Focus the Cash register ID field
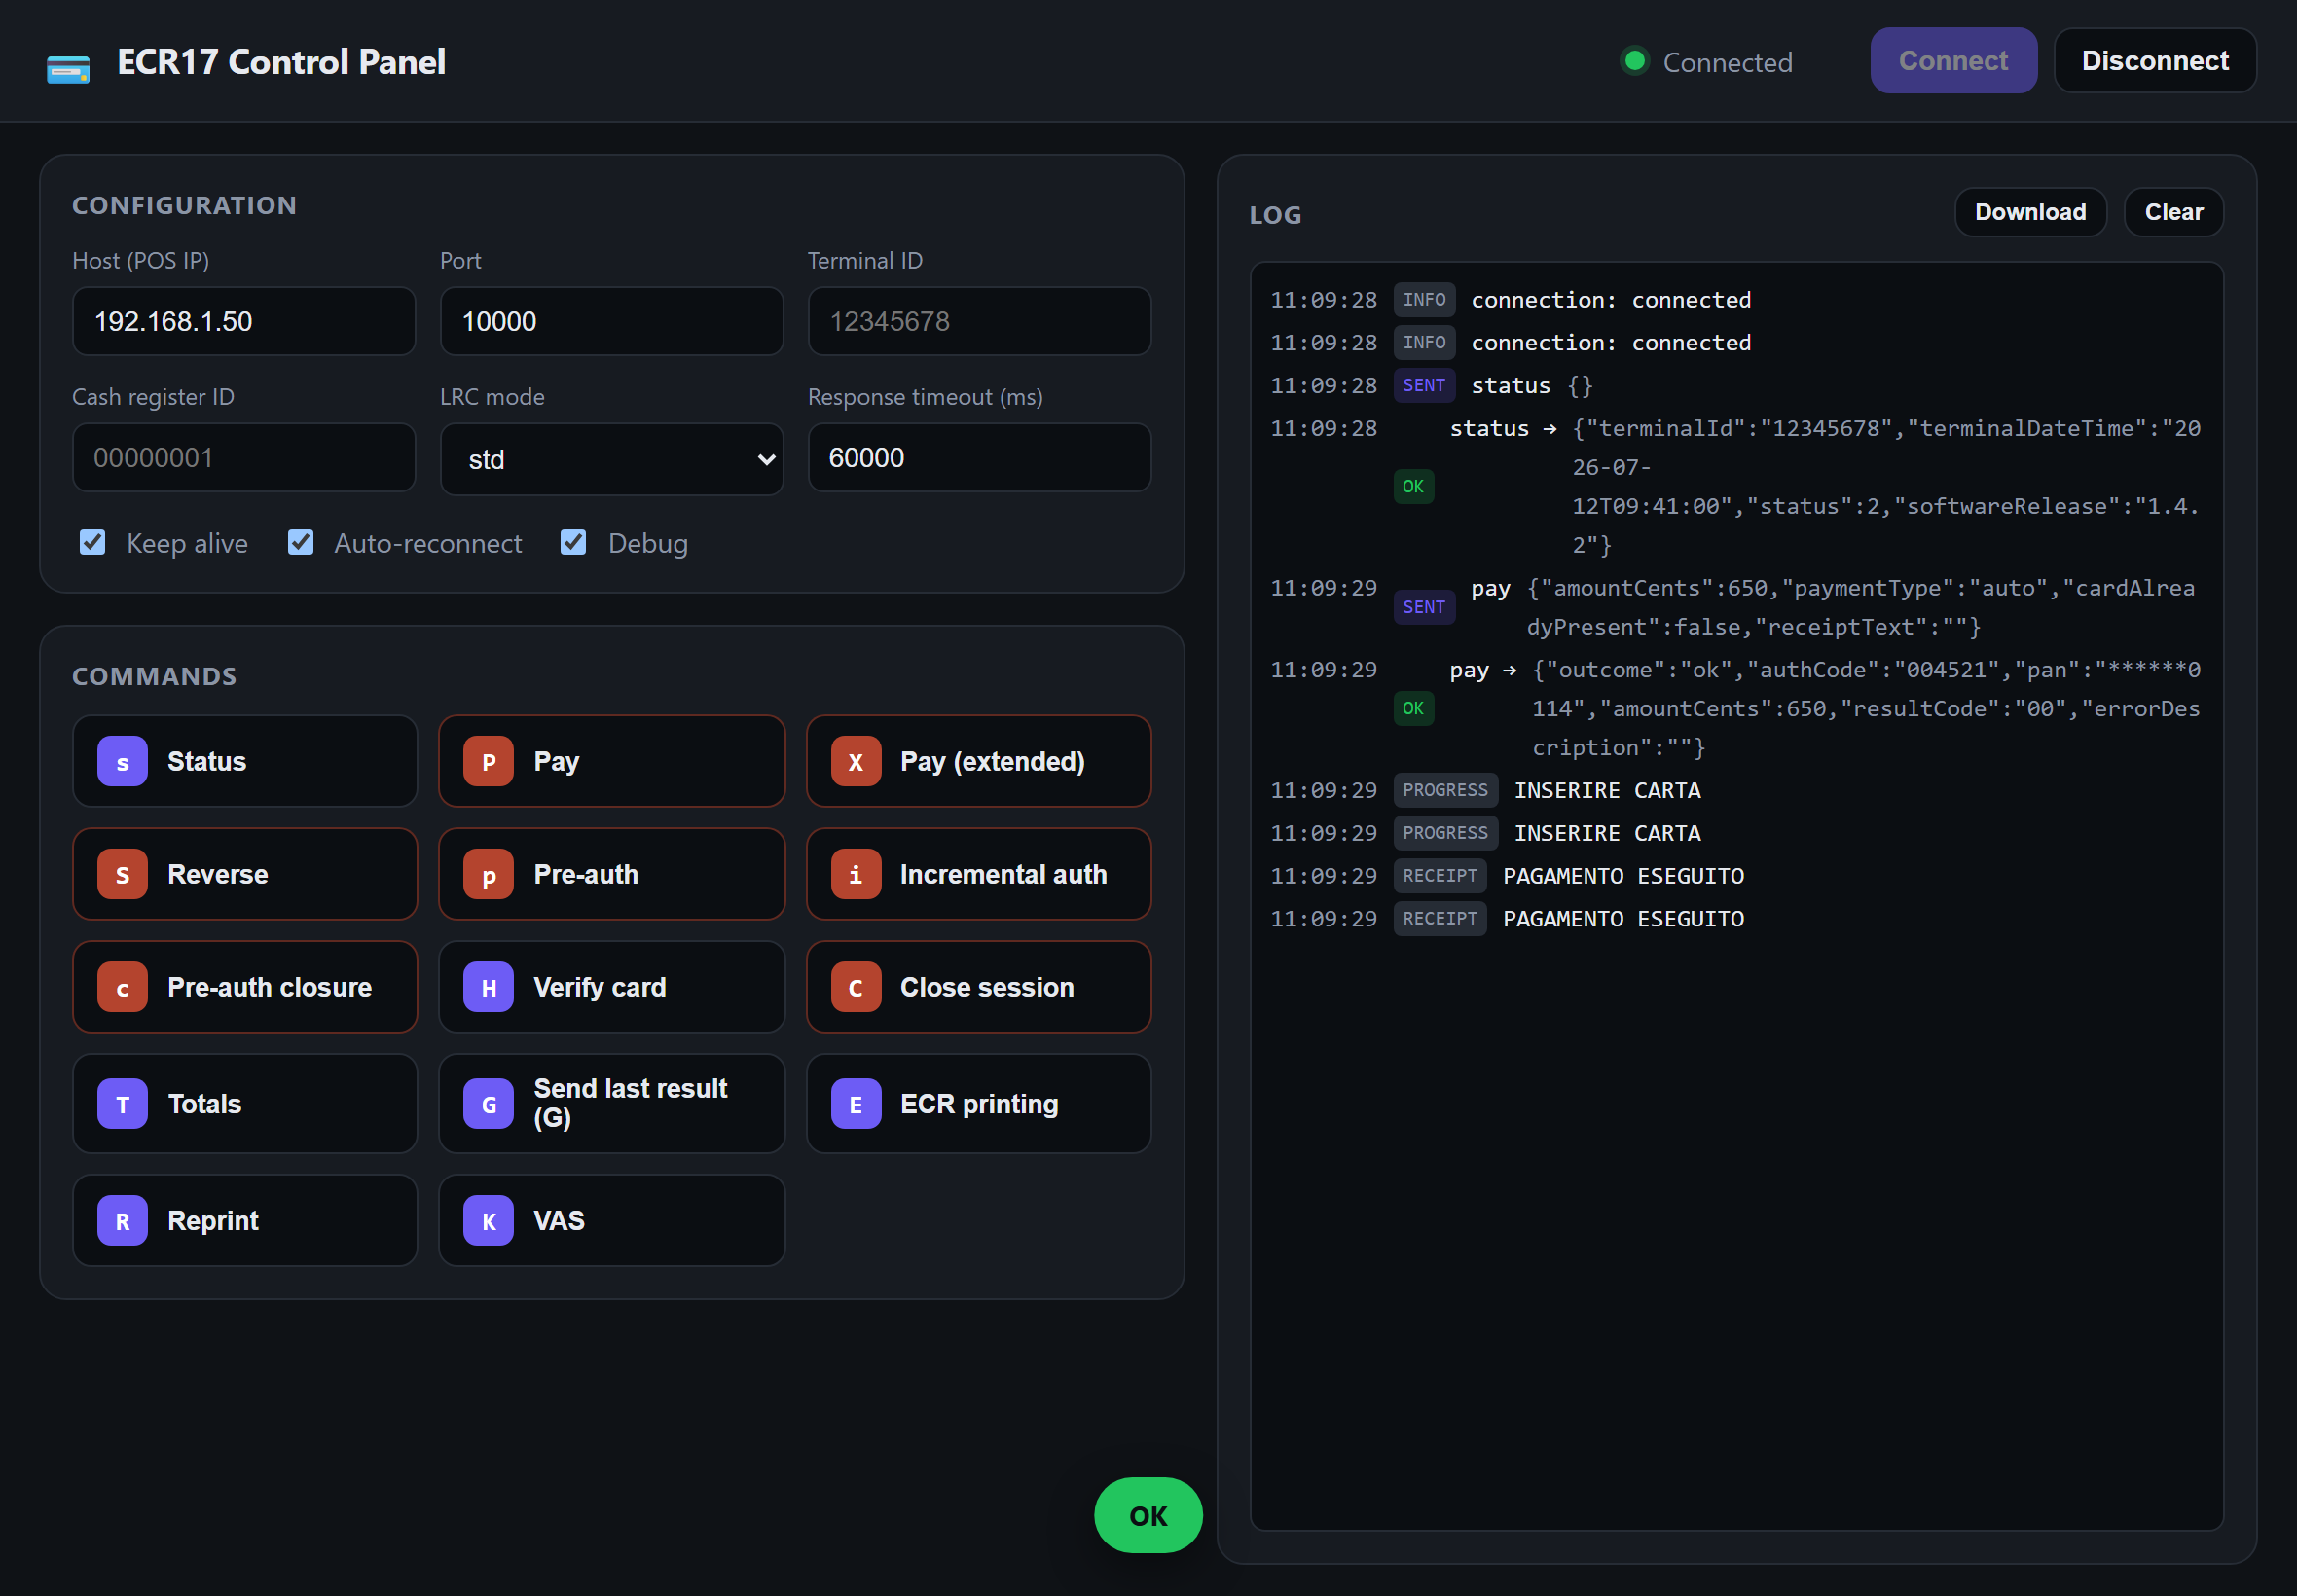The image size is (2297, 1596). [x=244, y=457]
